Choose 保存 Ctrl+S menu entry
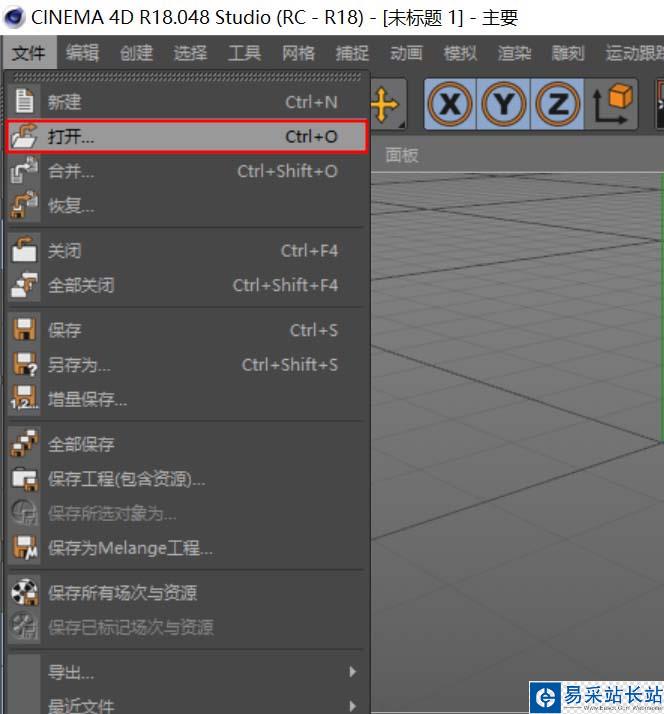The width and height of the screenshot is (664, 714). [x=187, y=330]
